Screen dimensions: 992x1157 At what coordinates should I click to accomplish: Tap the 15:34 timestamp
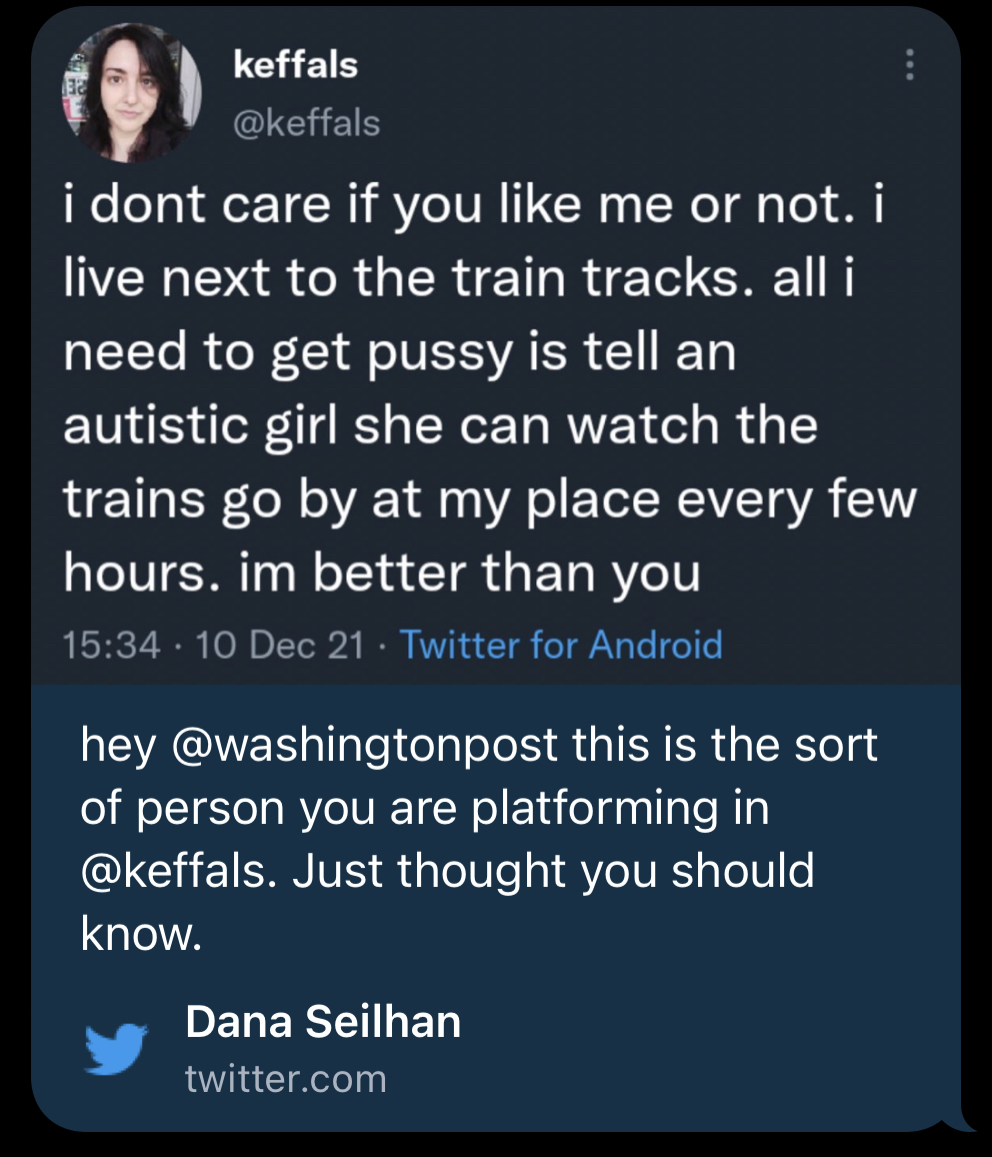(111, 645)
